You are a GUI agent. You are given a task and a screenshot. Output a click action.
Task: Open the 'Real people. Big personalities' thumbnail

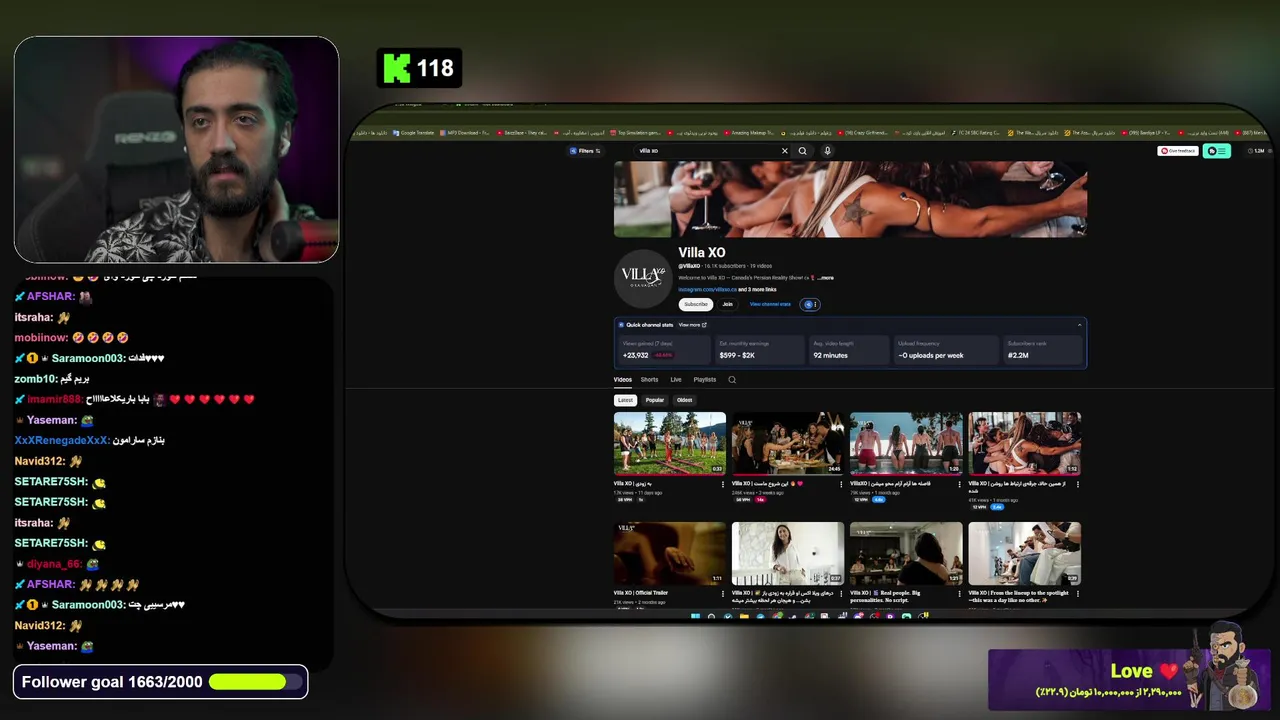pos(906,553)
